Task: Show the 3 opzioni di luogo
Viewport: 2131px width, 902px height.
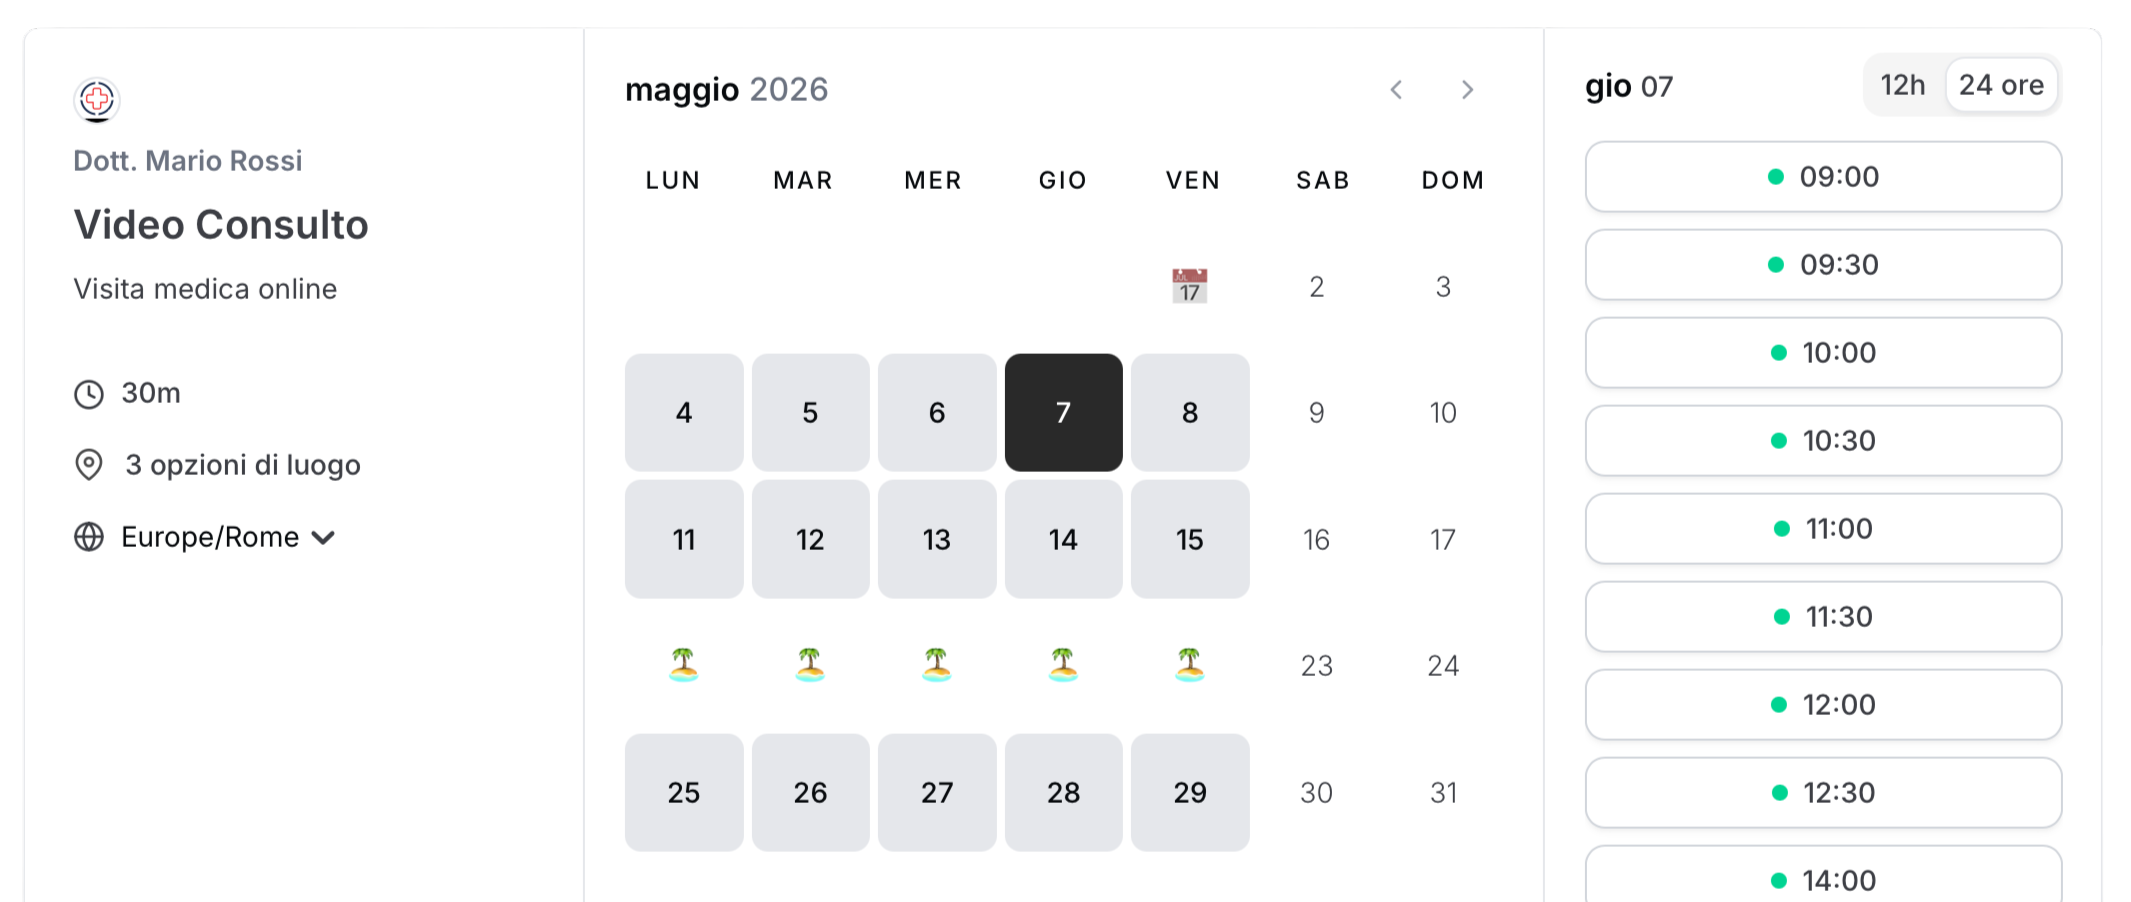Action: [x=242, y=465]
